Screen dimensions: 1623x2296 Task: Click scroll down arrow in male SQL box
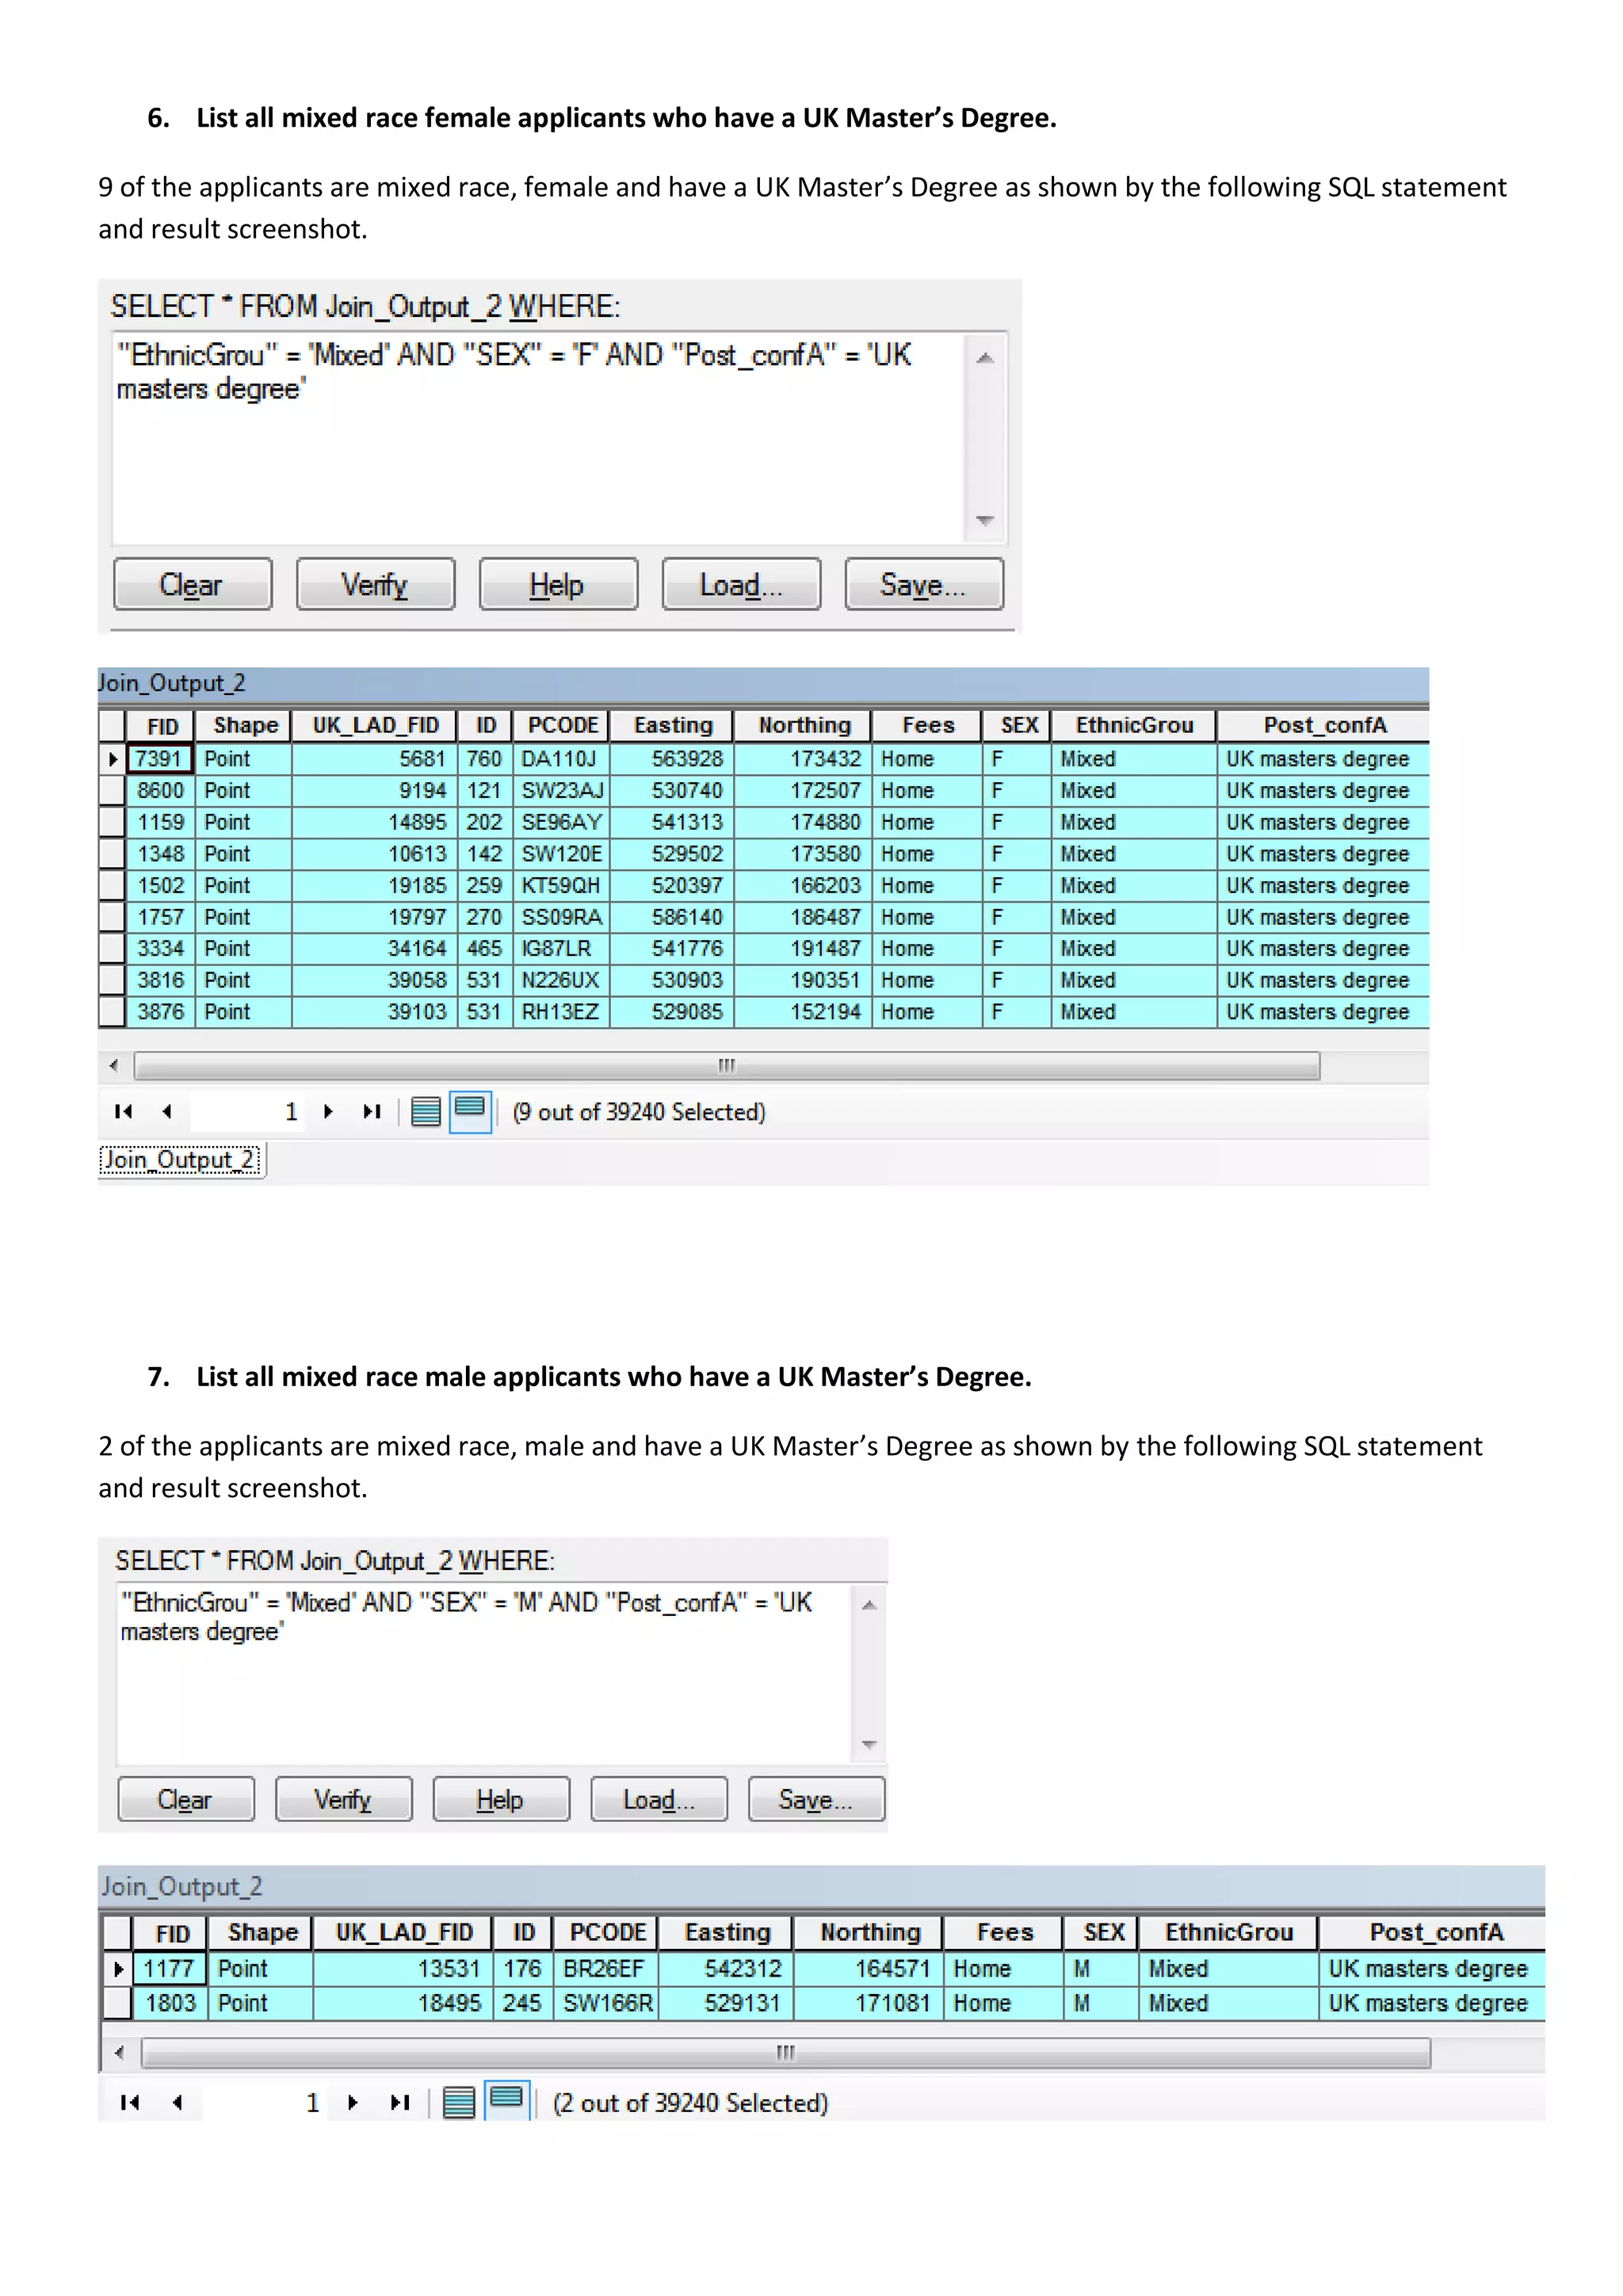pyautogui.click(x=869, y=1744)
